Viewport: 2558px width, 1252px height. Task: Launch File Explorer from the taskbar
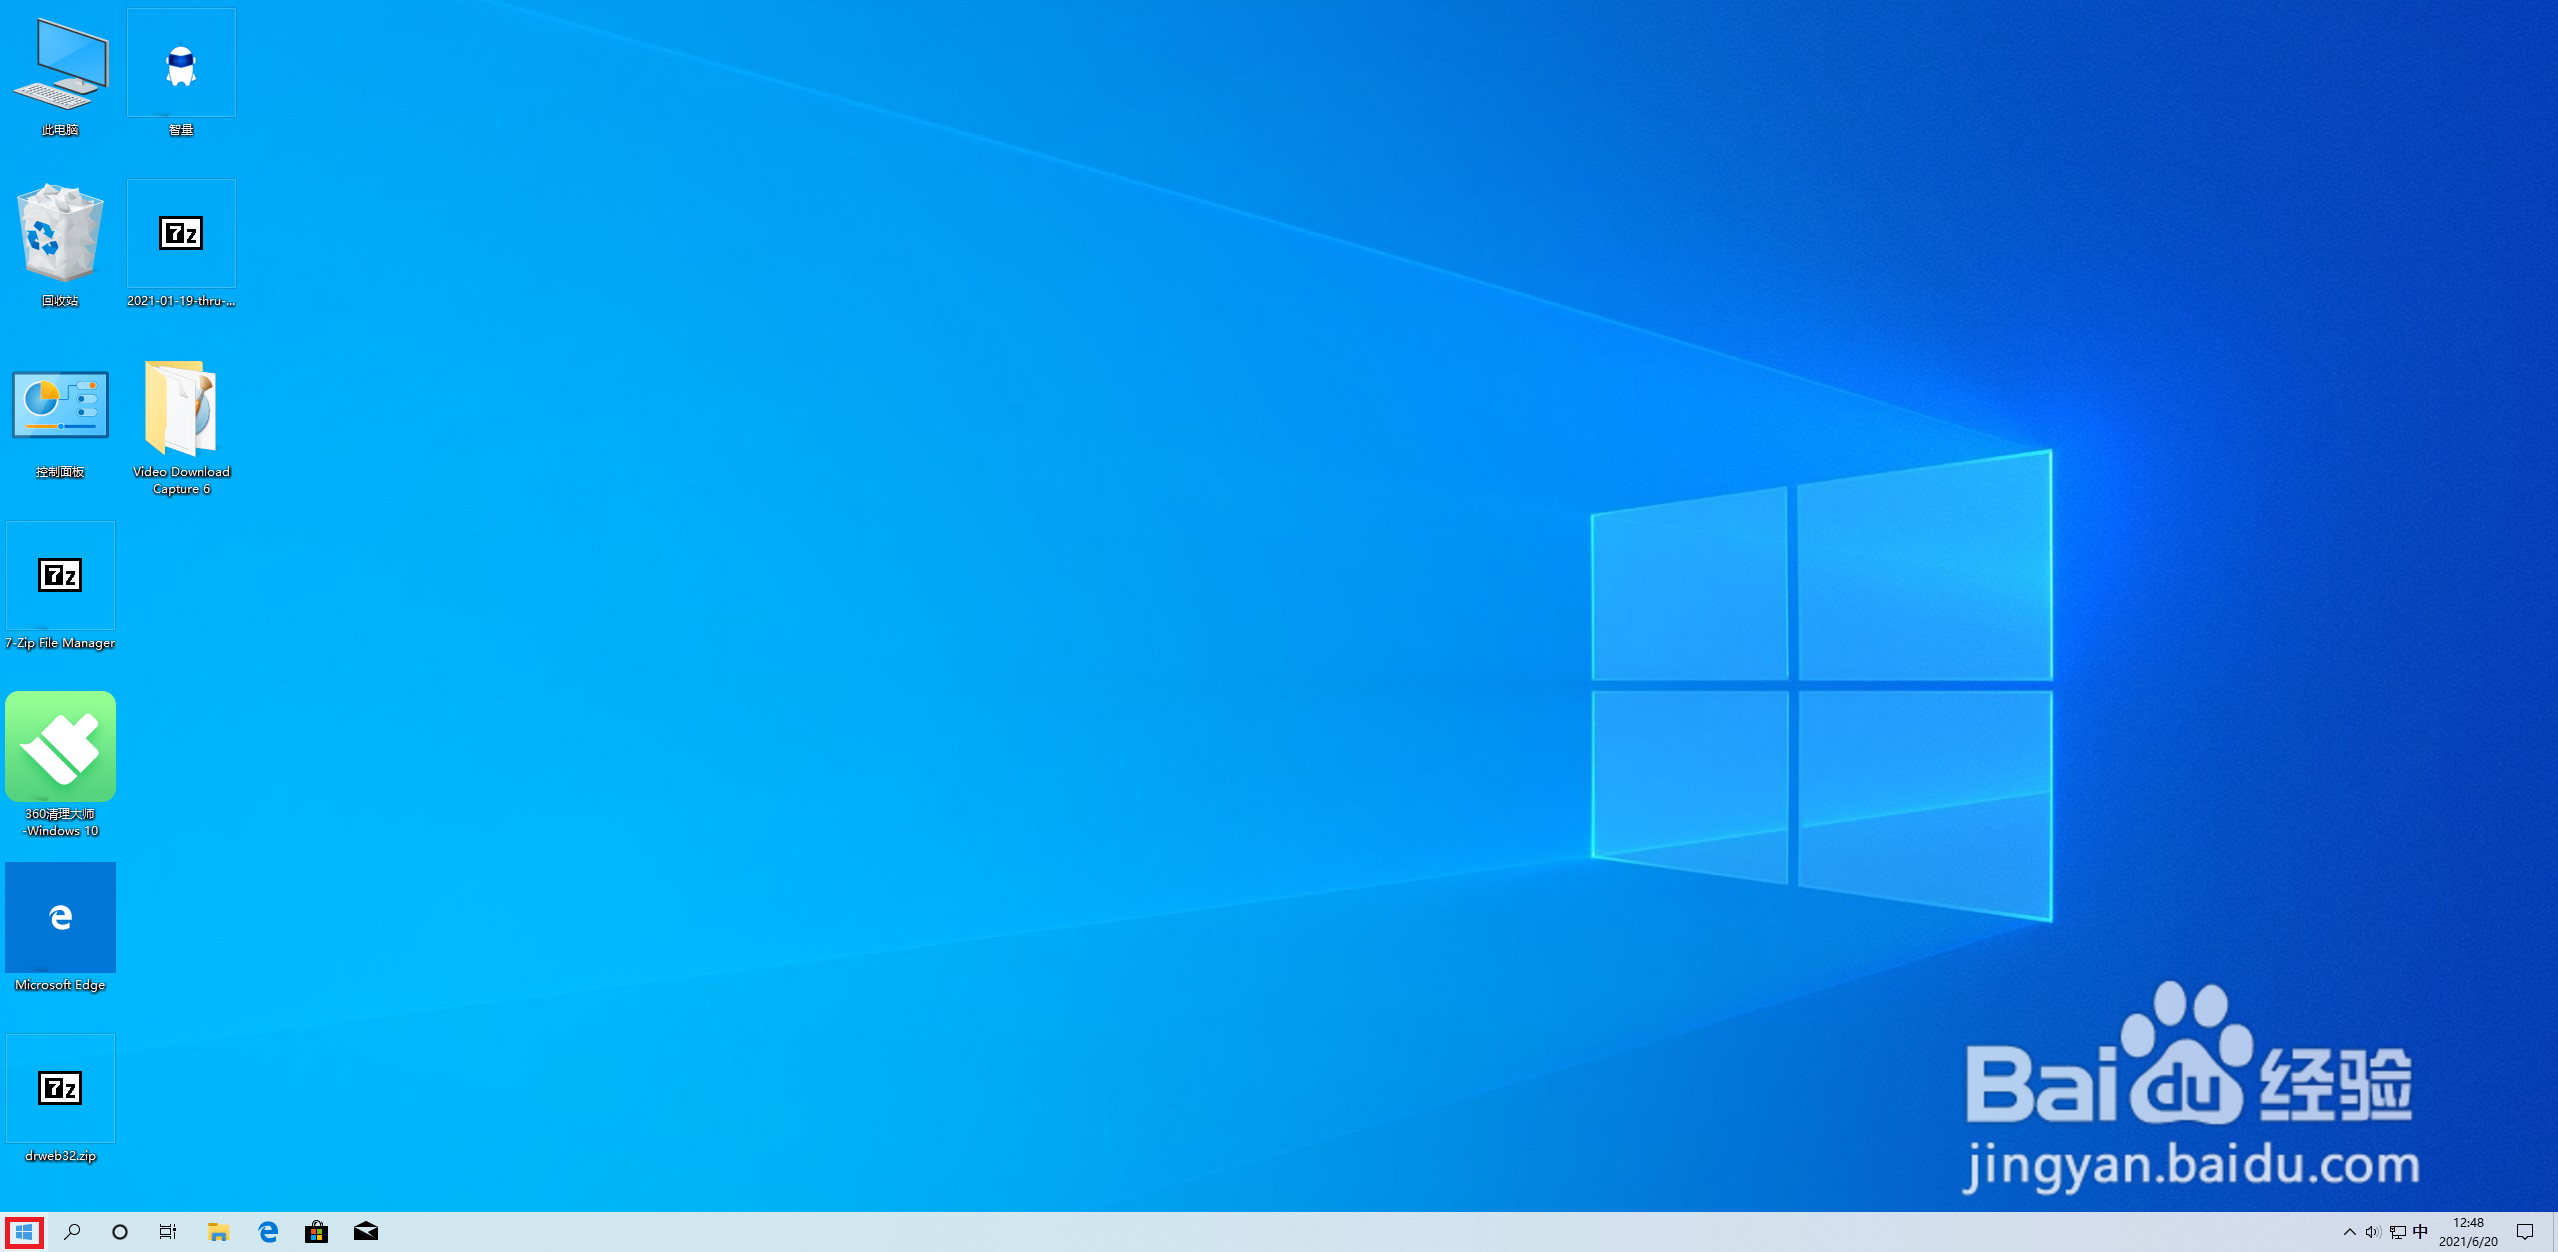[x=218, y=1232]
